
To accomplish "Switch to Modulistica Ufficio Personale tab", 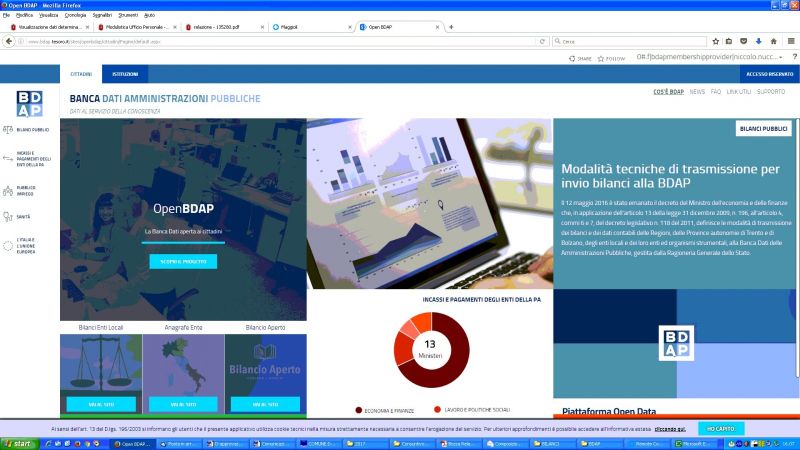I will [135, 27].
